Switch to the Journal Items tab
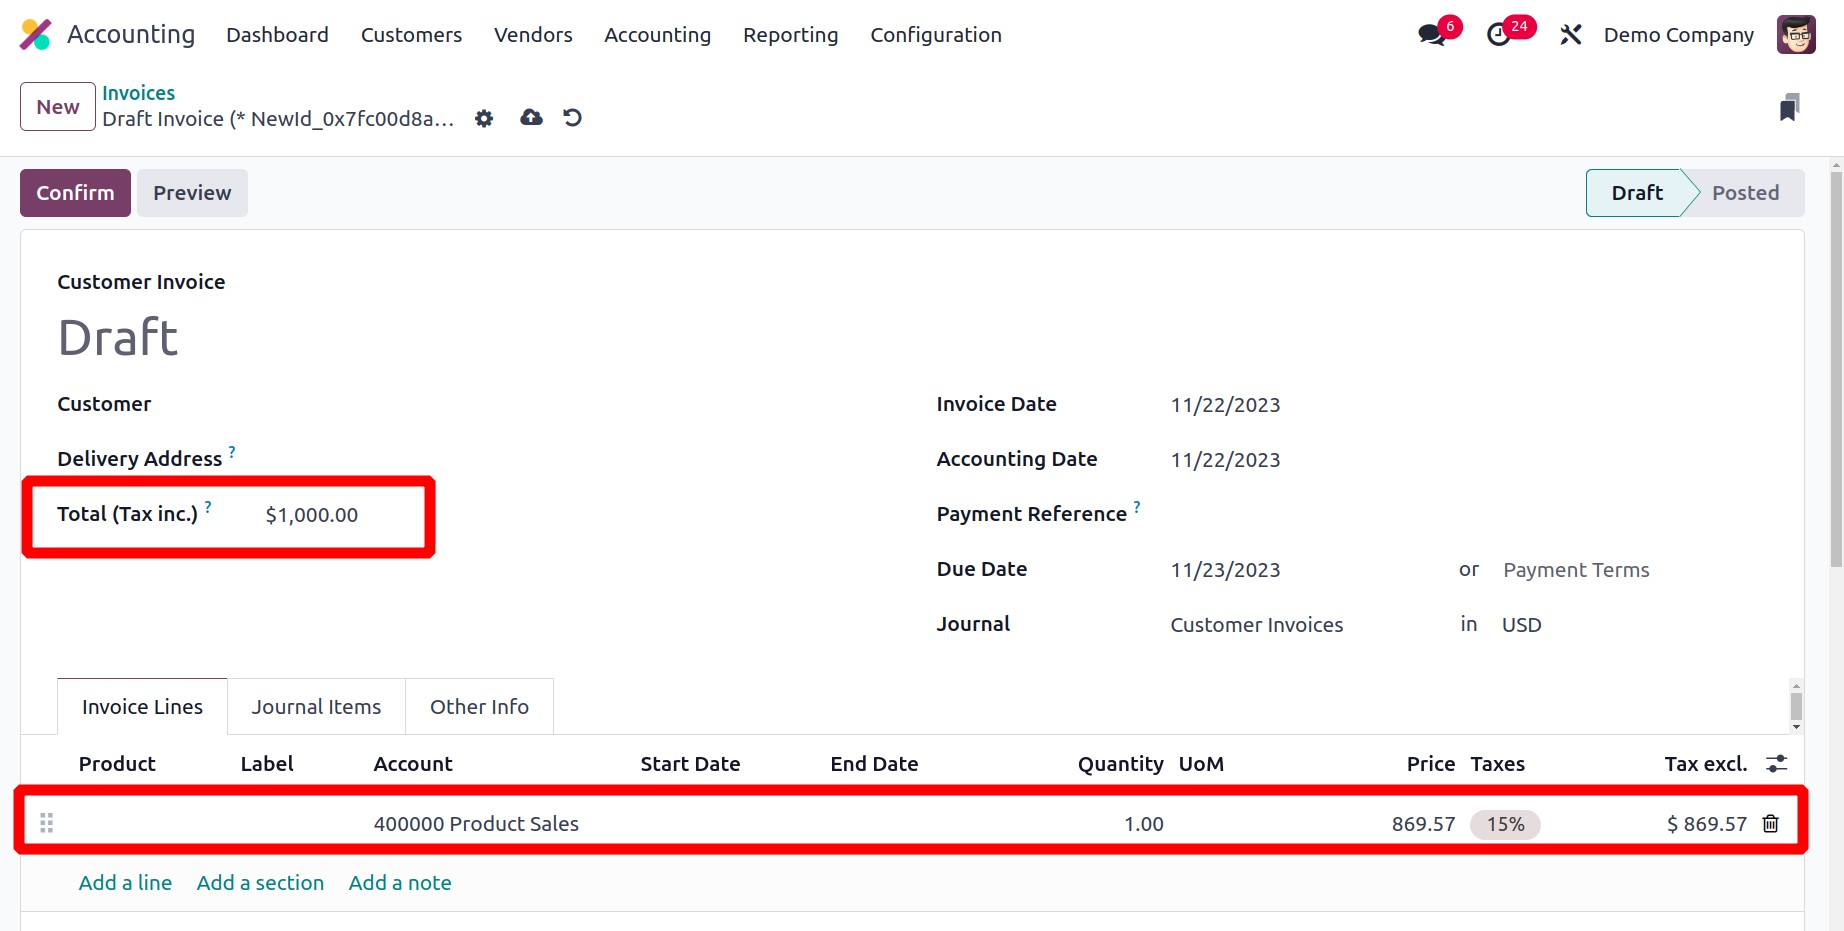 point(316,707)
